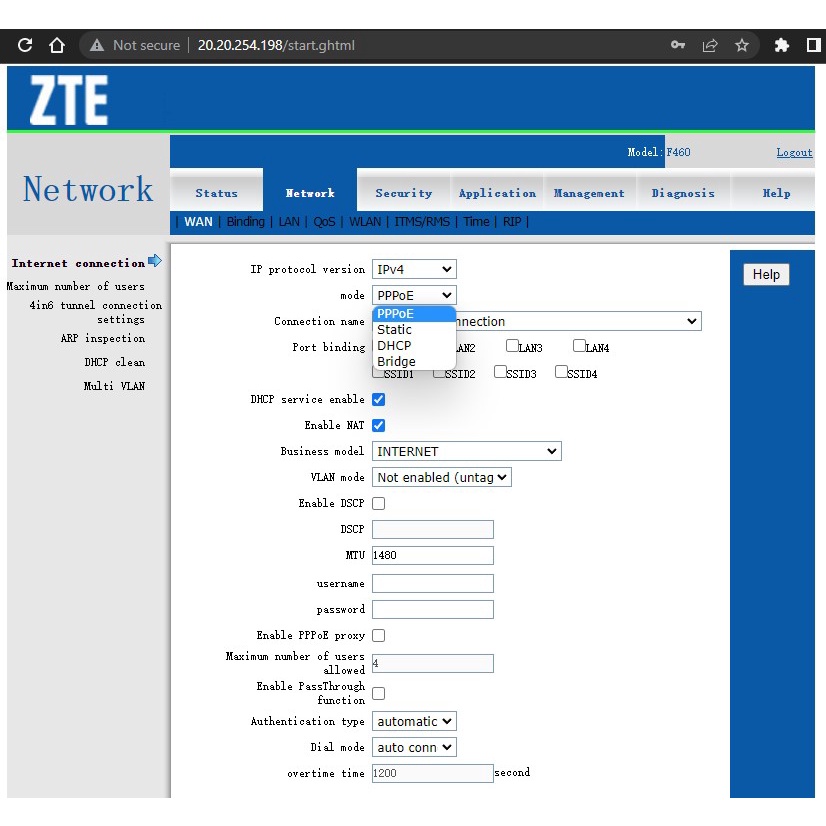This screenshot has height=826, width=826.
Task: Open the WLAN submenu item
Action: point(365,222)
